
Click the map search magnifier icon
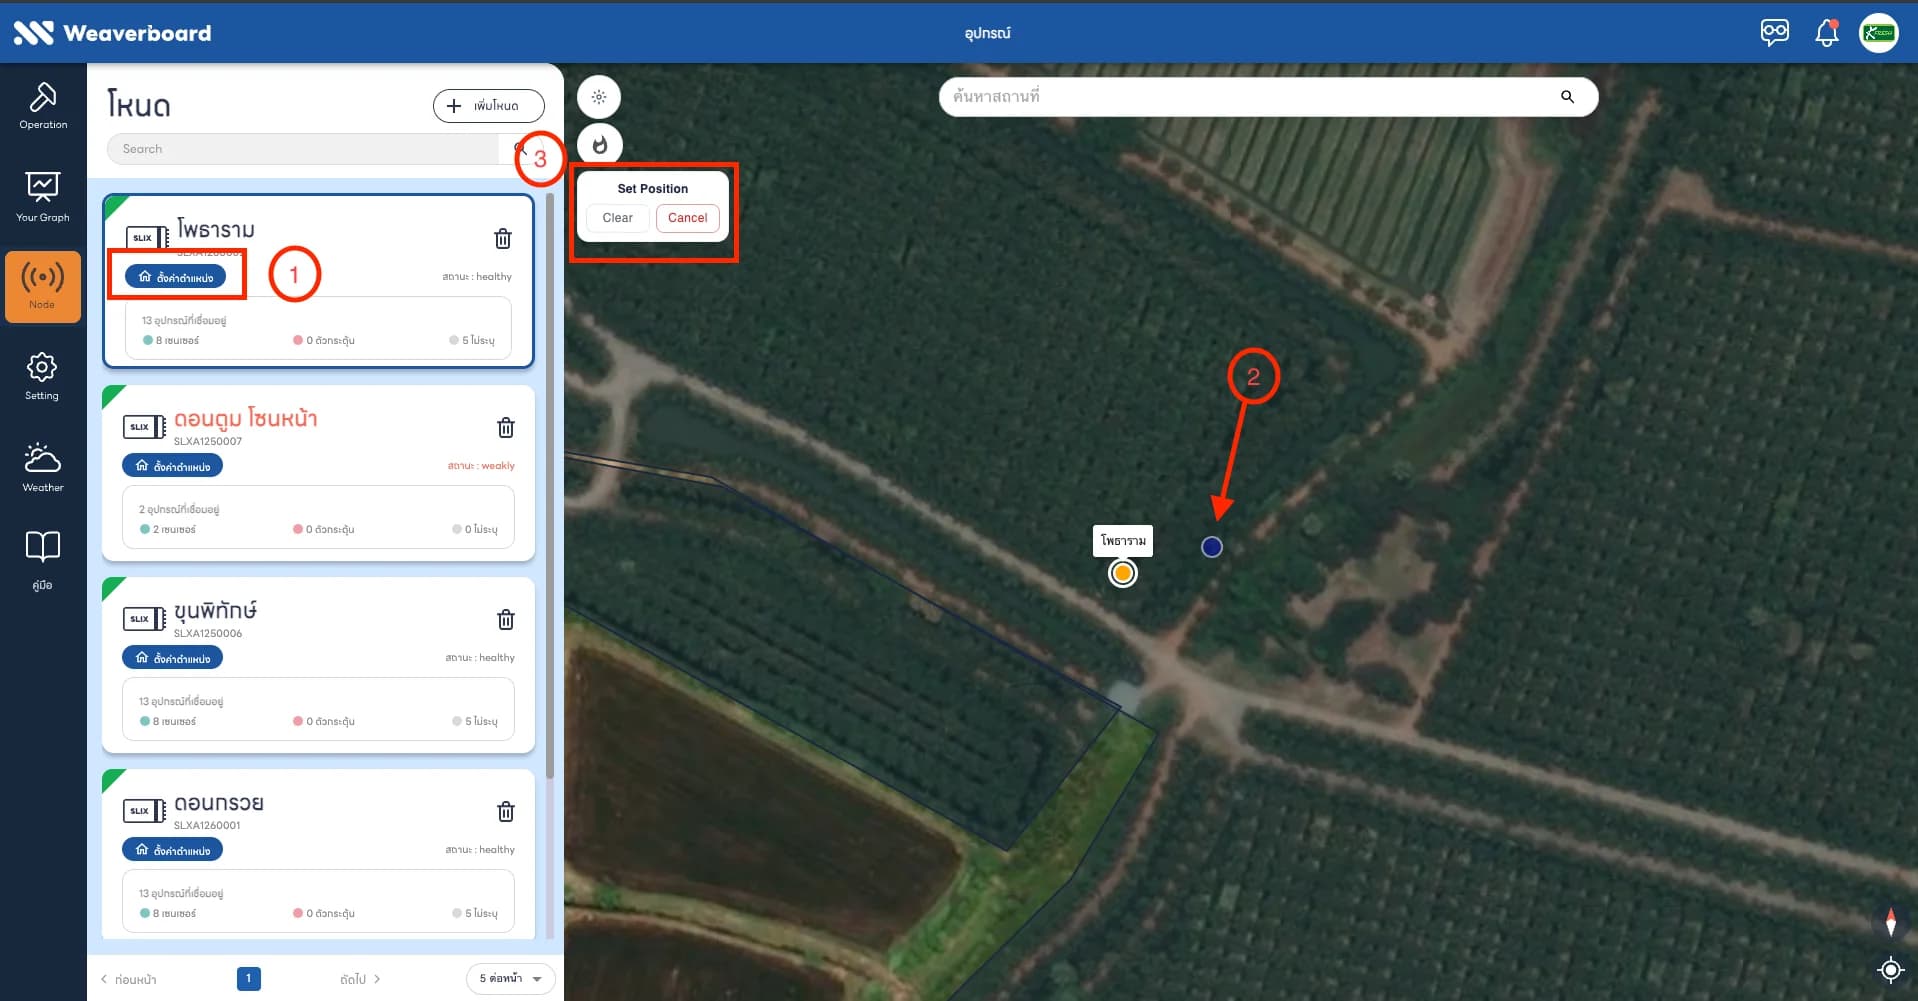coord(1567,97)
